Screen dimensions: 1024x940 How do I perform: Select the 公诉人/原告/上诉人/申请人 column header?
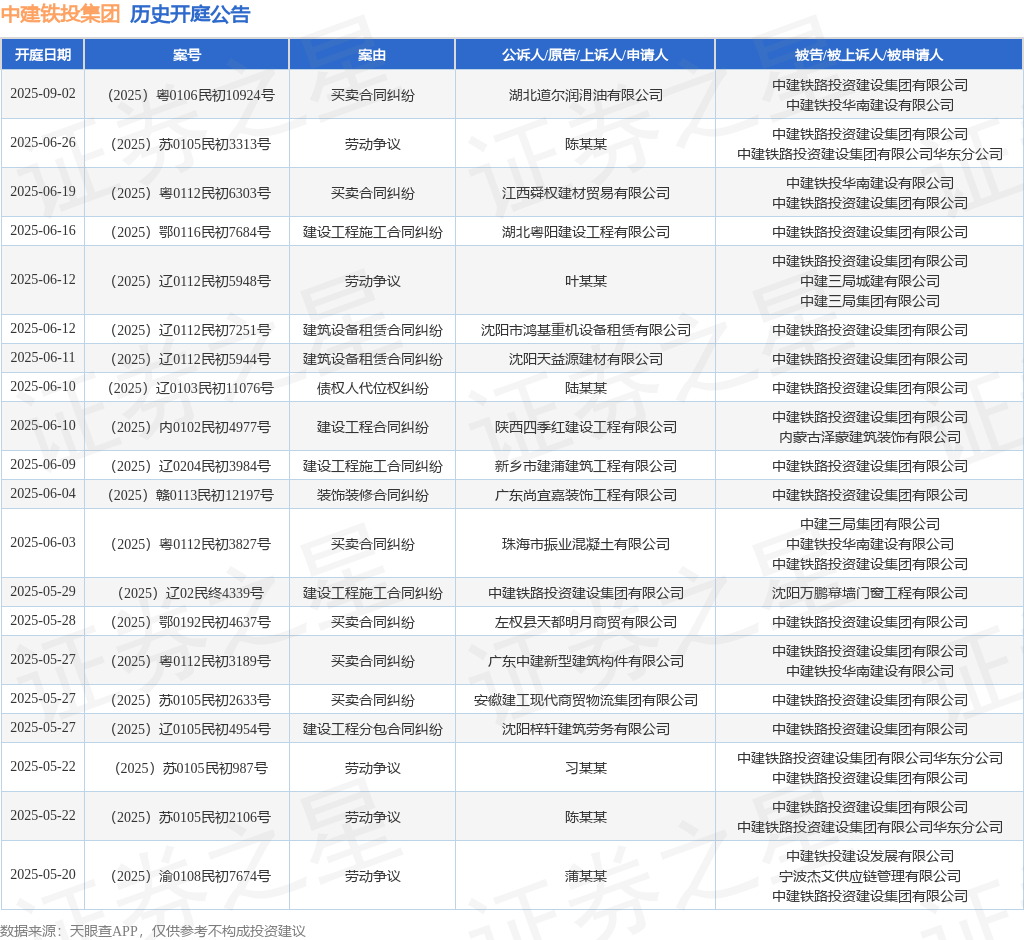(x=585, y=55)
